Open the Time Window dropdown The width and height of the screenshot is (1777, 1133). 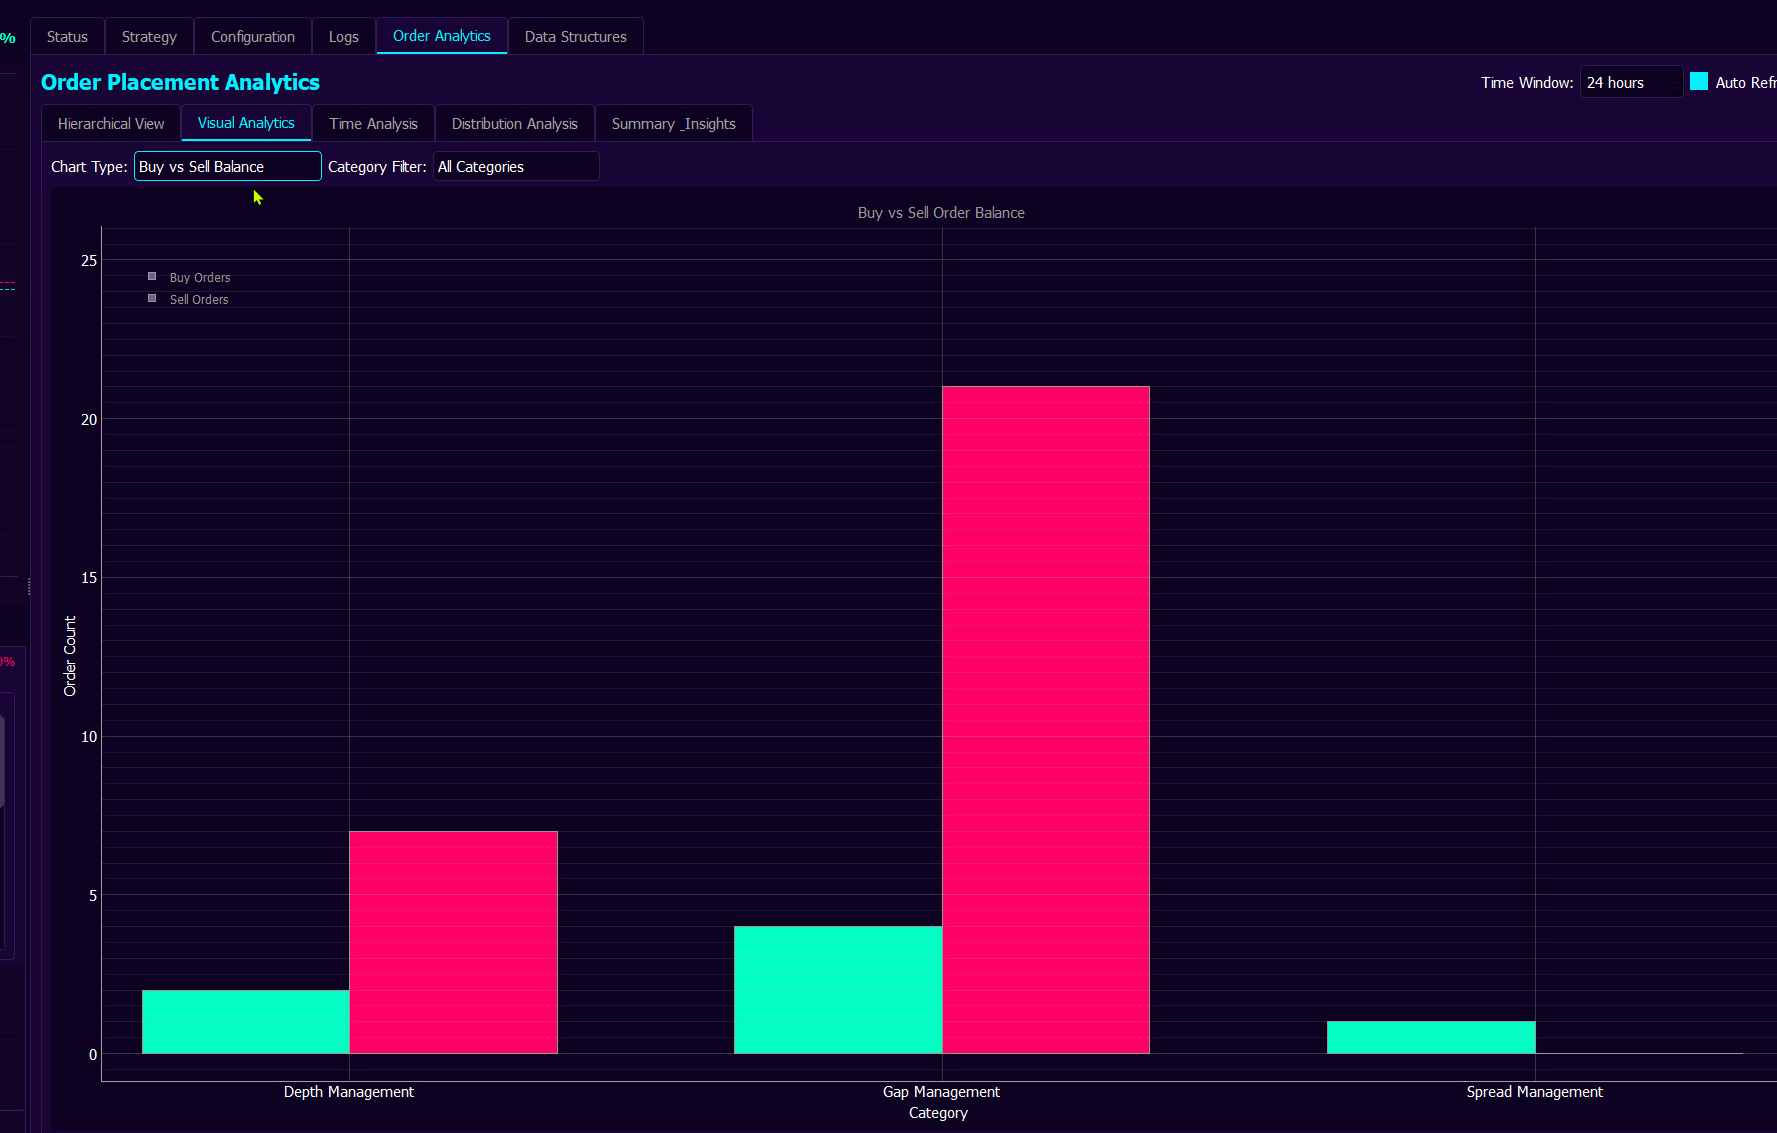[1630, 83]
